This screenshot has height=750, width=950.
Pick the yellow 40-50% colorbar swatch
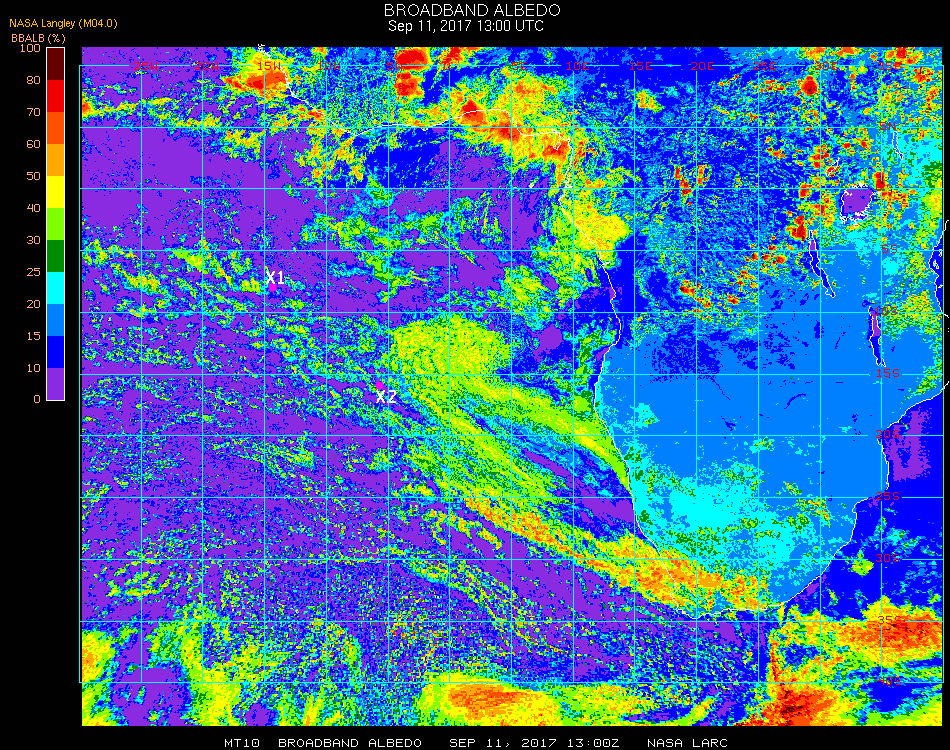tap(56, 192)
